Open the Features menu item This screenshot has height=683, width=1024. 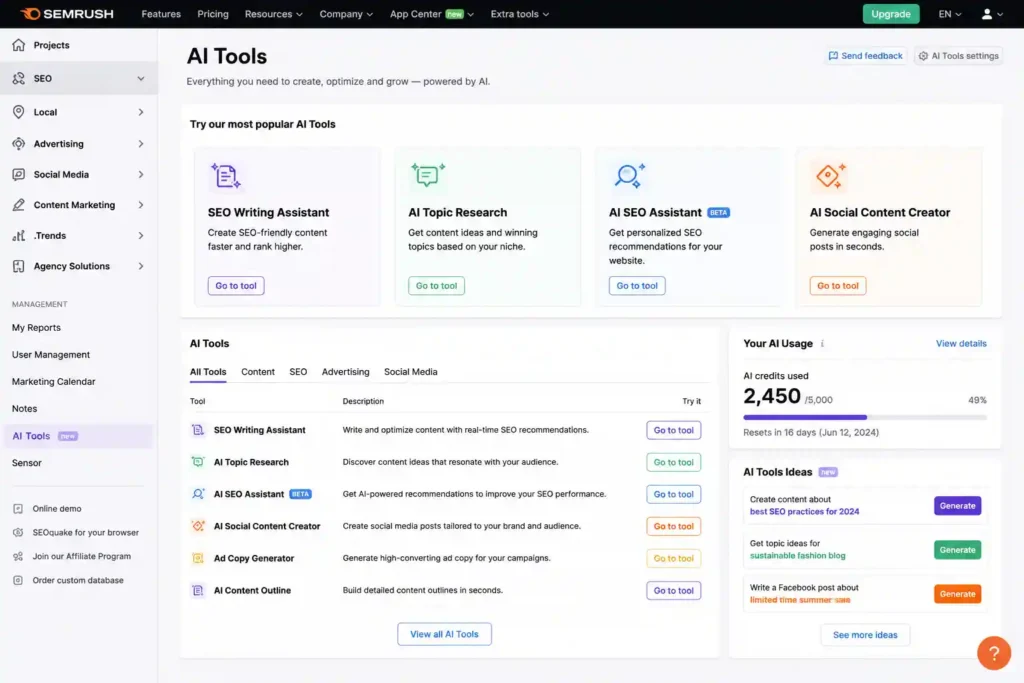161,14
